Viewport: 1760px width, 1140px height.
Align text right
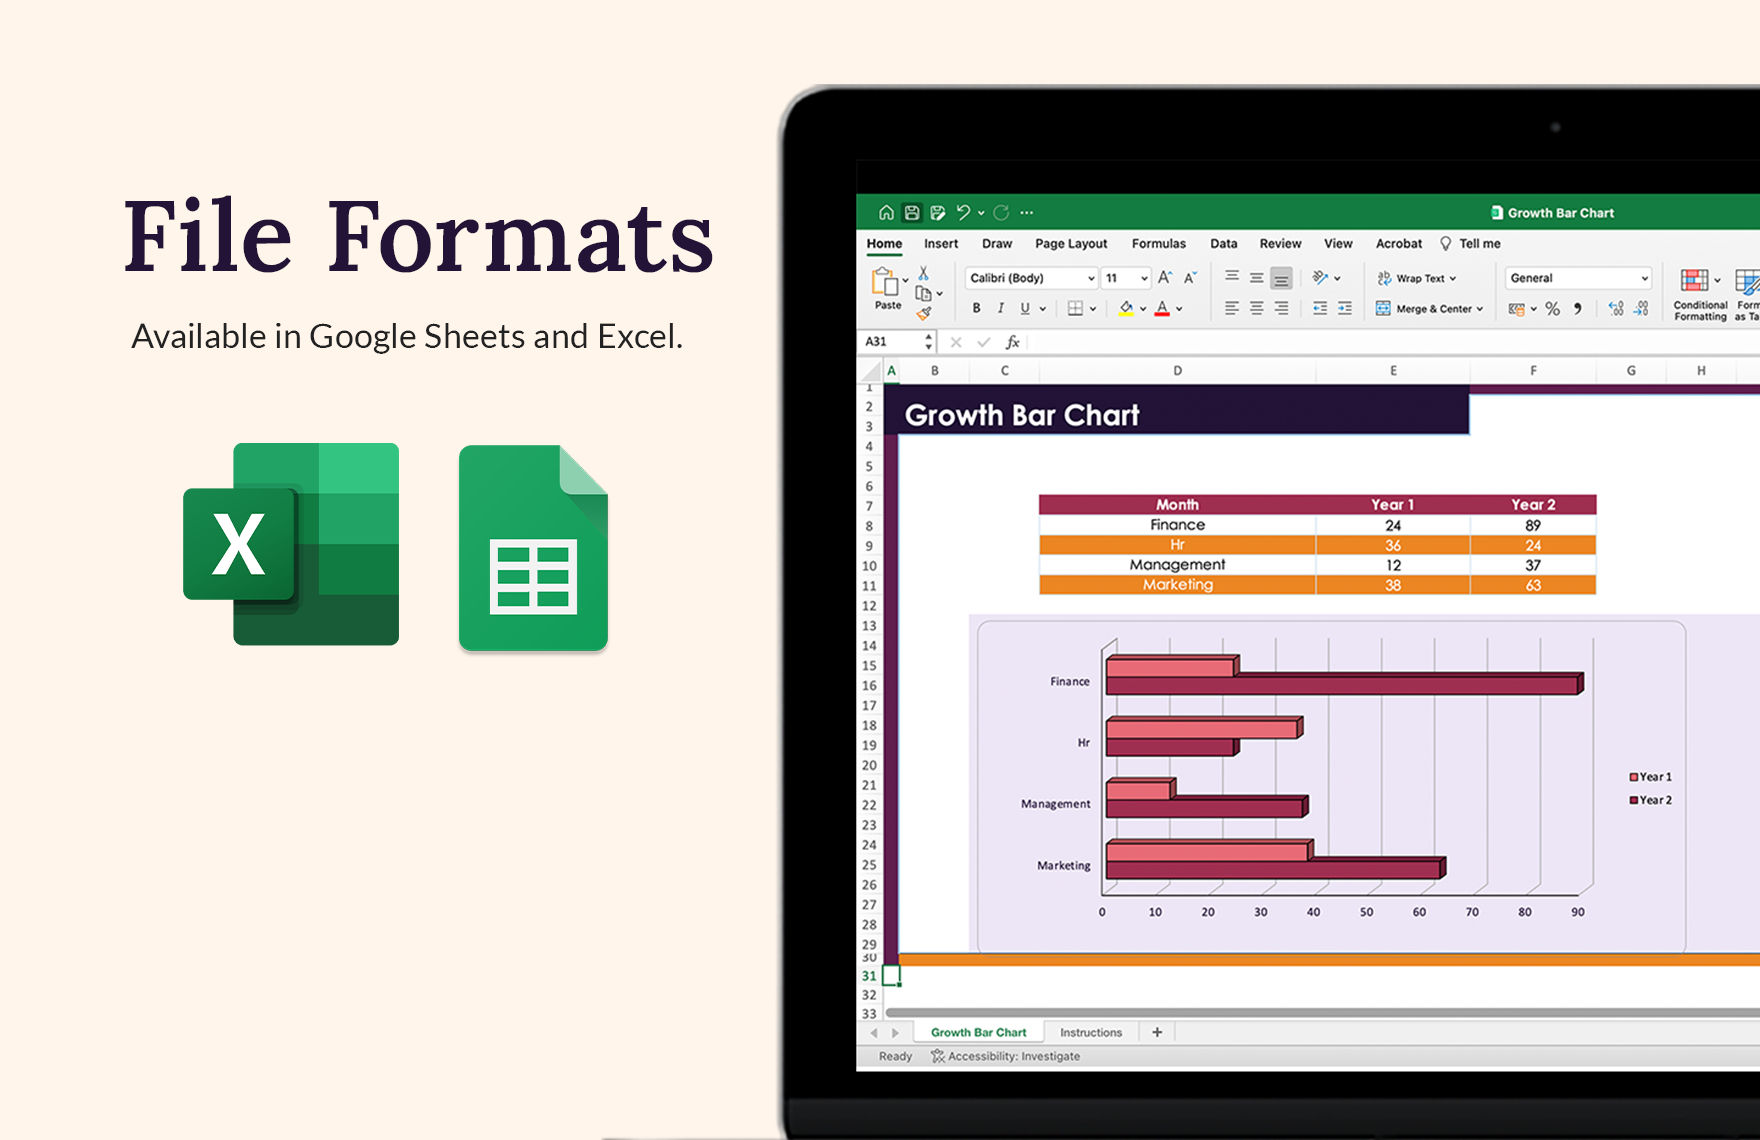(1281, 308)
